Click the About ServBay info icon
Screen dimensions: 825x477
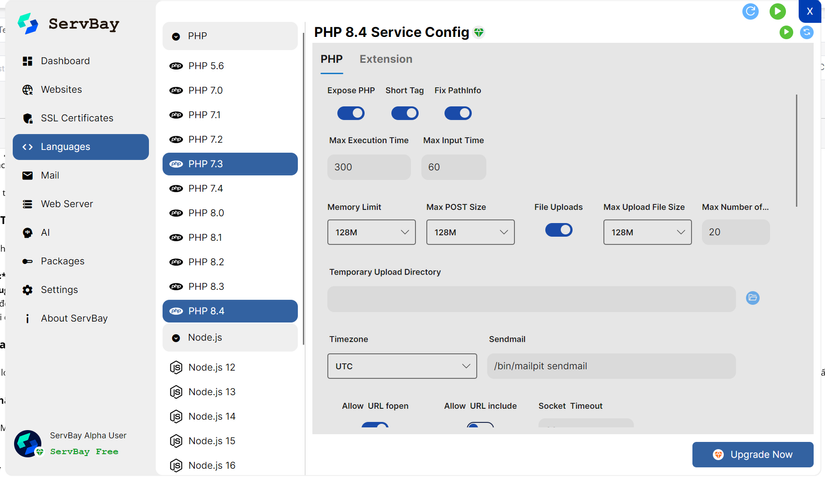click(27, 318)
